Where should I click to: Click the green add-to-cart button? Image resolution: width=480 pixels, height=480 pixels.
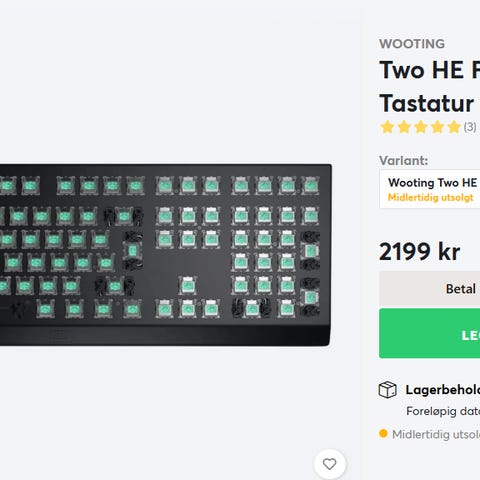click(430, 333)
